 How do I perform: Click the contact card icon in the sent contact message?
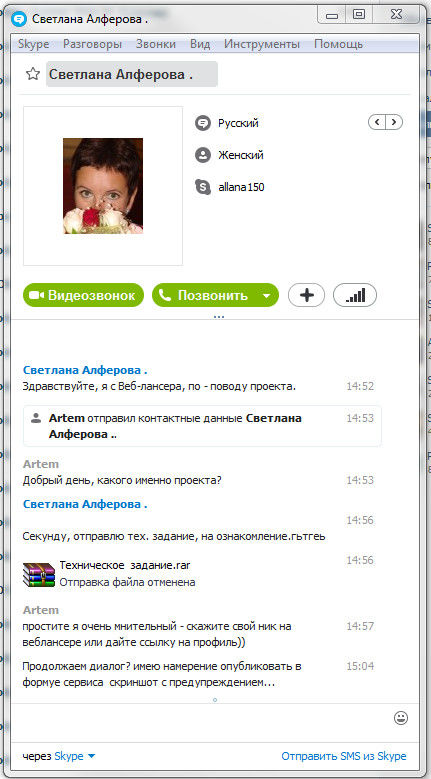coord(35,417)
